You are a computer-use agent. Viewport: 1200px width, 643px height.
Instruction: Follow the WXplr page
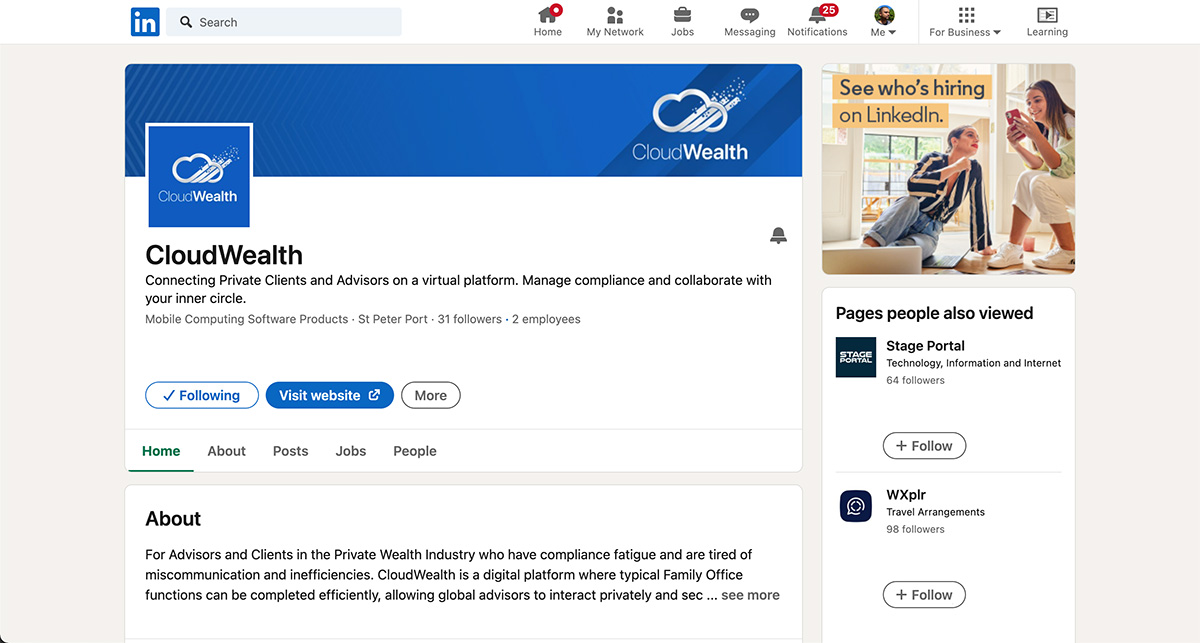(924, 595)
